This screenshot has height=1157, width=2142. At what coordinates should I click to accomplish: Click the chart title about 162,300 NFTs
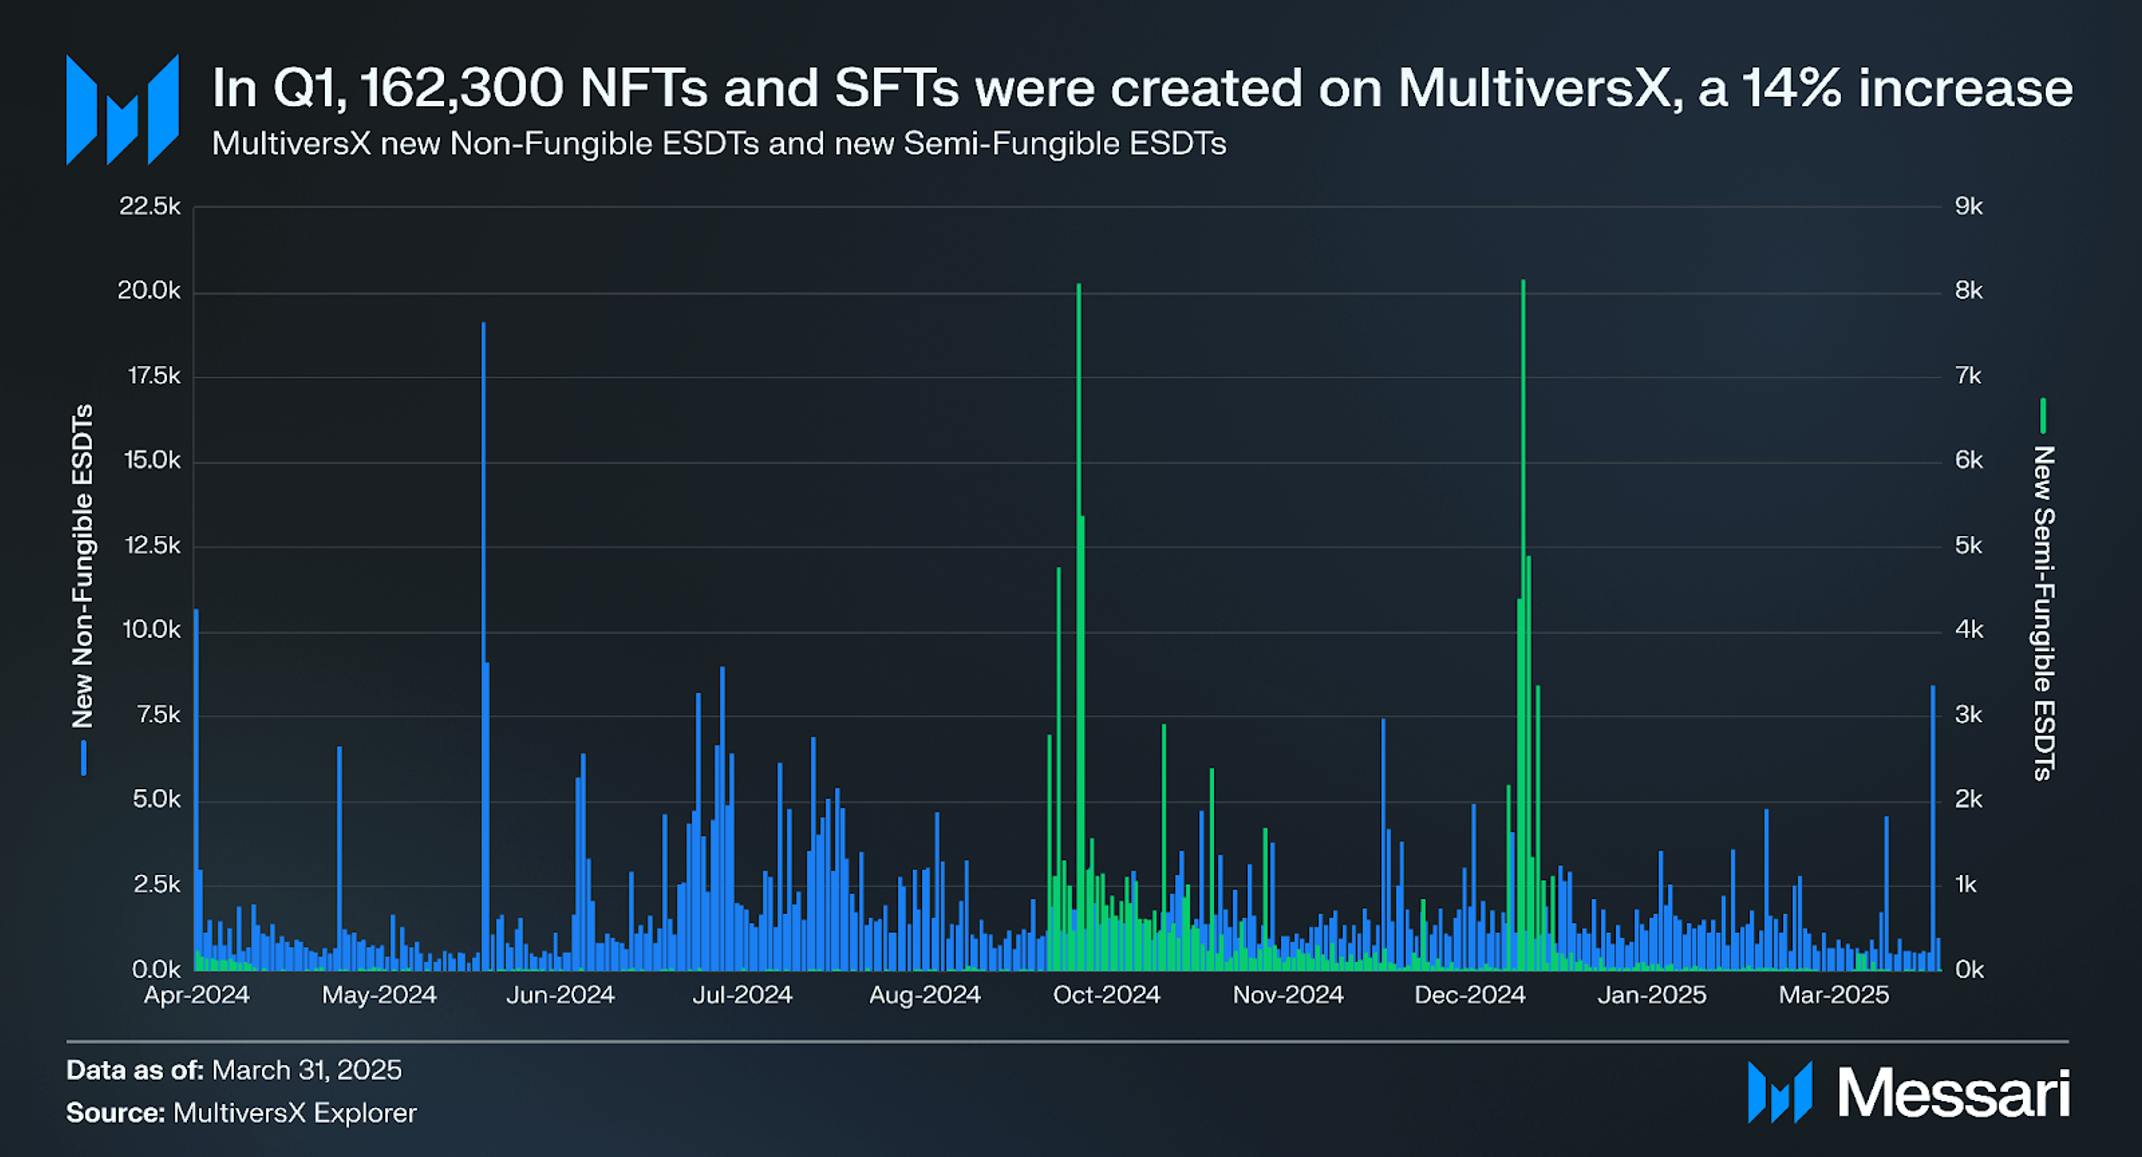click(1142, 88)
